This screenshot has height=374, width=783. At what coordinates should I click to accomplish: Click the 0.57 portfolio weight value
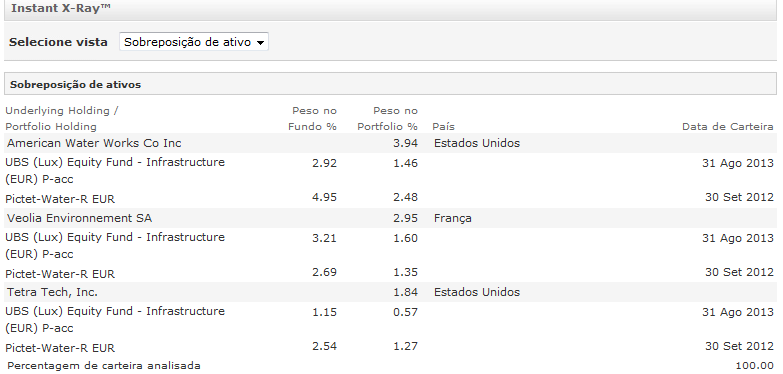click(x=405, y=312)
